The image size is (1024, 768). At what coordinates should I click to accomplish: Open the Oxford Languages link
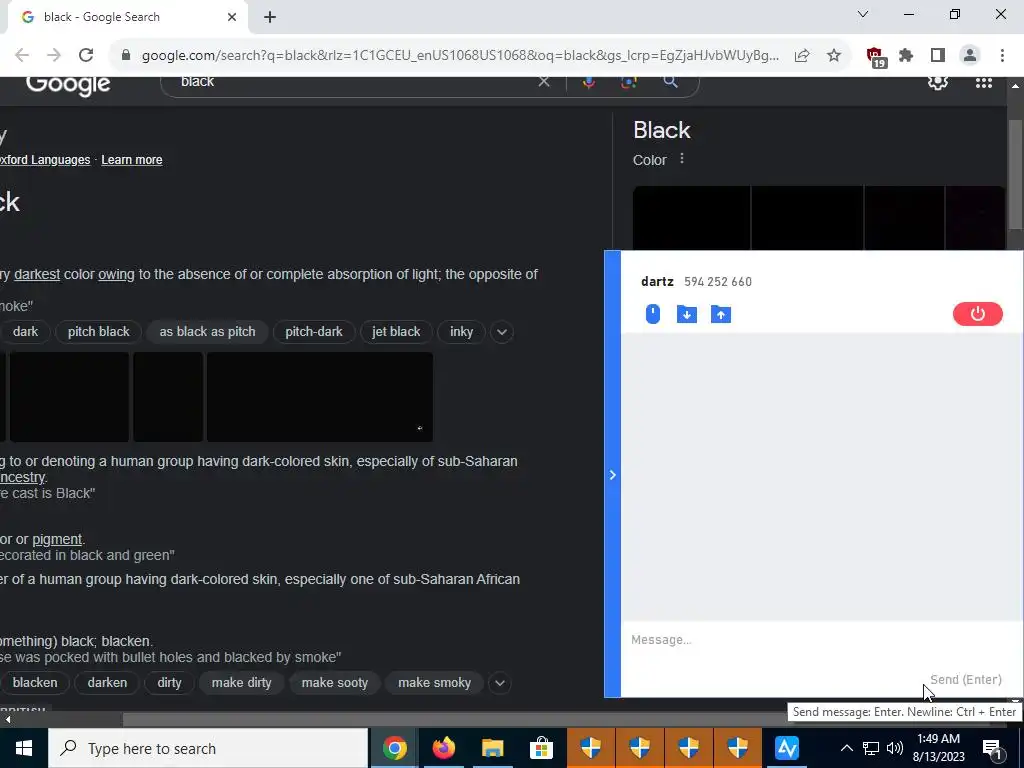click(x=45, y=160)
